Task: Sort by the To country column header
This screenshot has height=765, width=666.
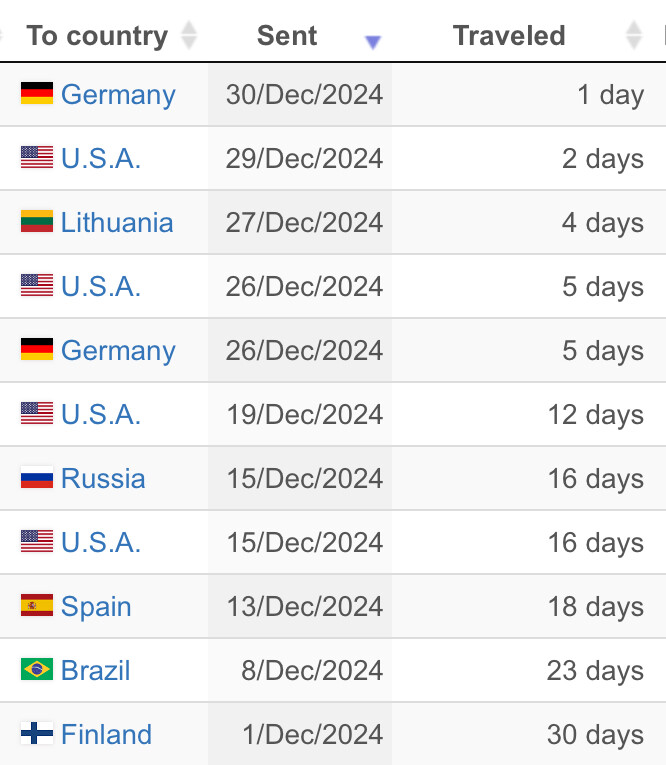Action: pyautogui.click(x=97, y=36)
